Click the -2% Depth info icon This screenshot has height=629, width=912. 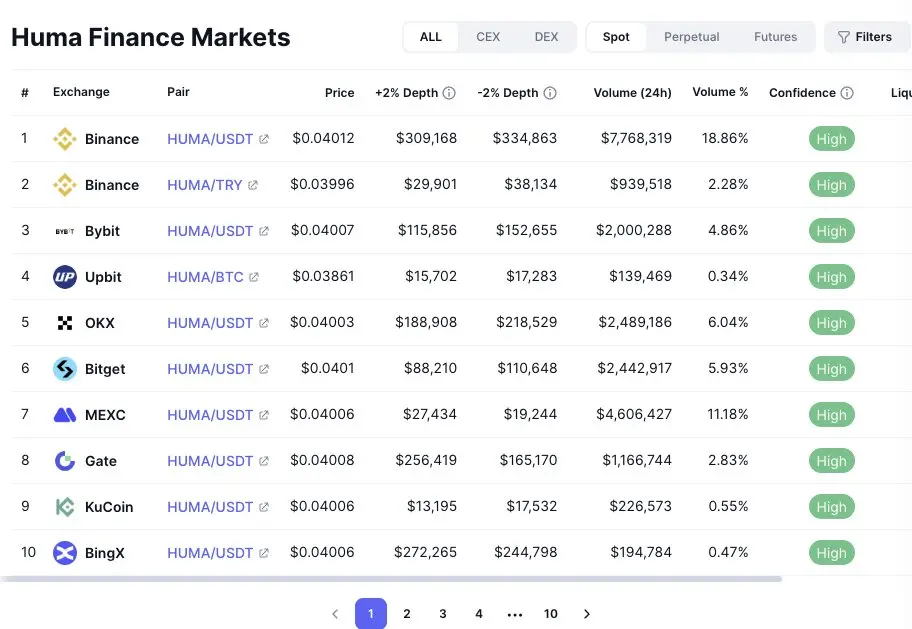click(x=550, y=93)
